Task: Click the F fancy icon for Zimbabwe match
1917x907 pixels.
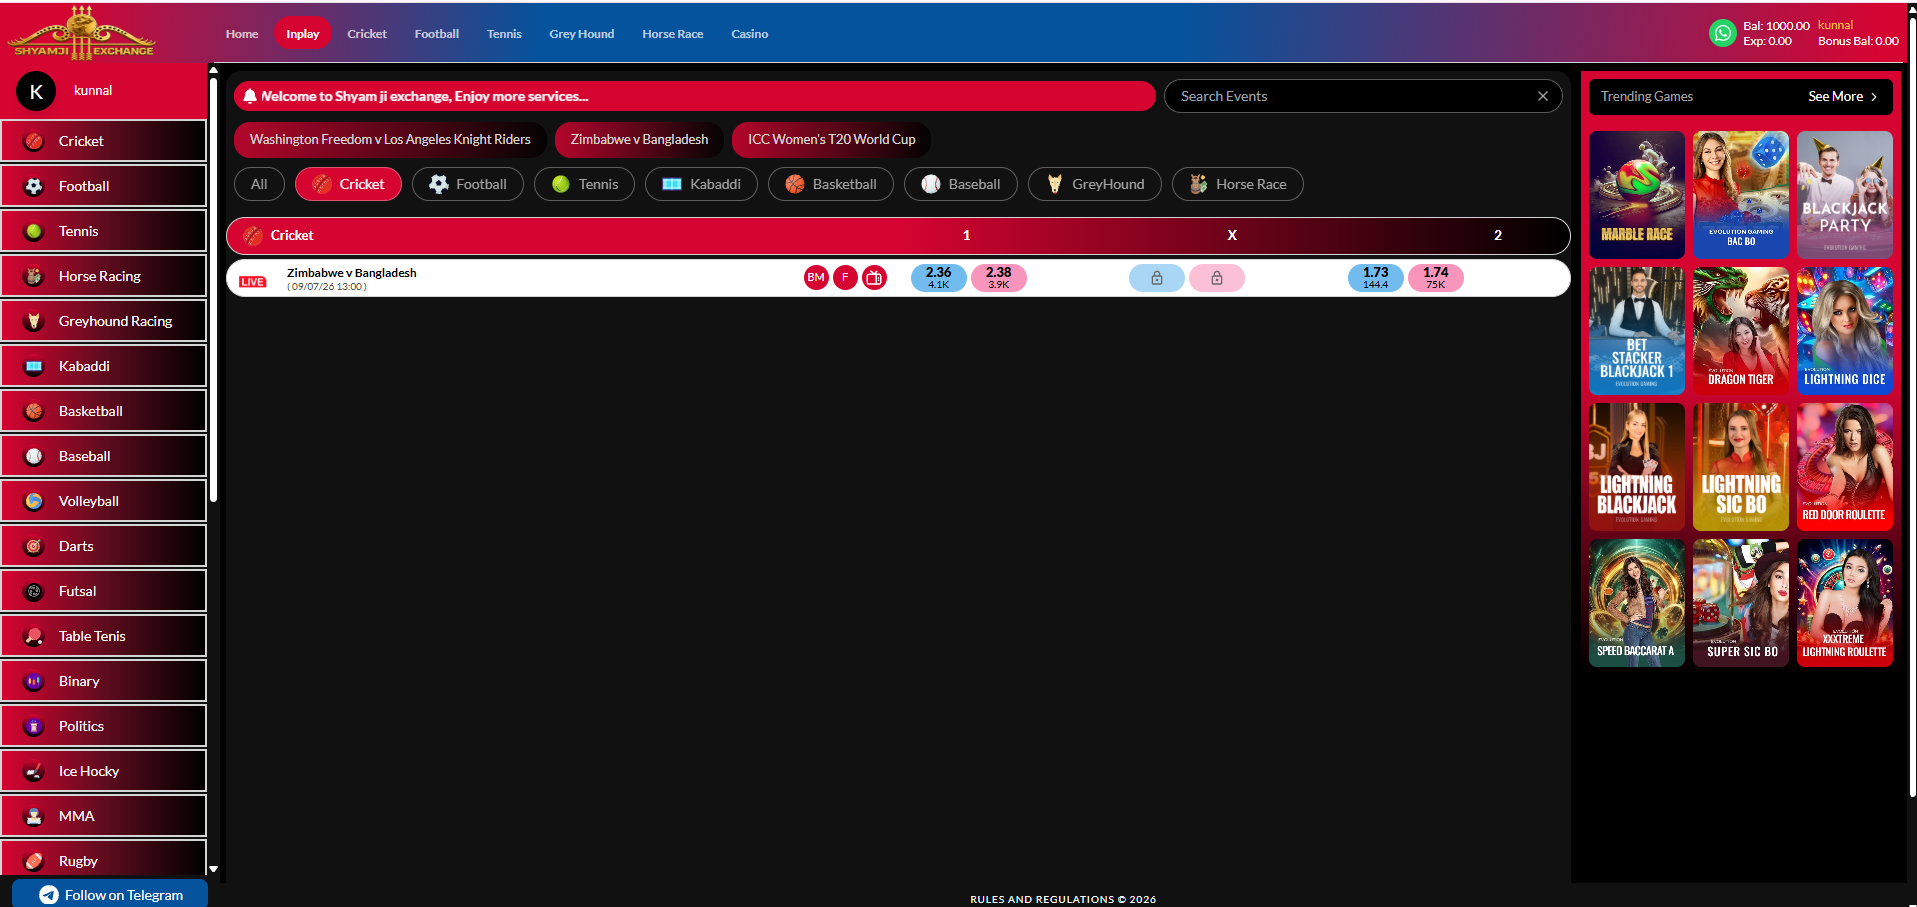Action: point(845,278)
